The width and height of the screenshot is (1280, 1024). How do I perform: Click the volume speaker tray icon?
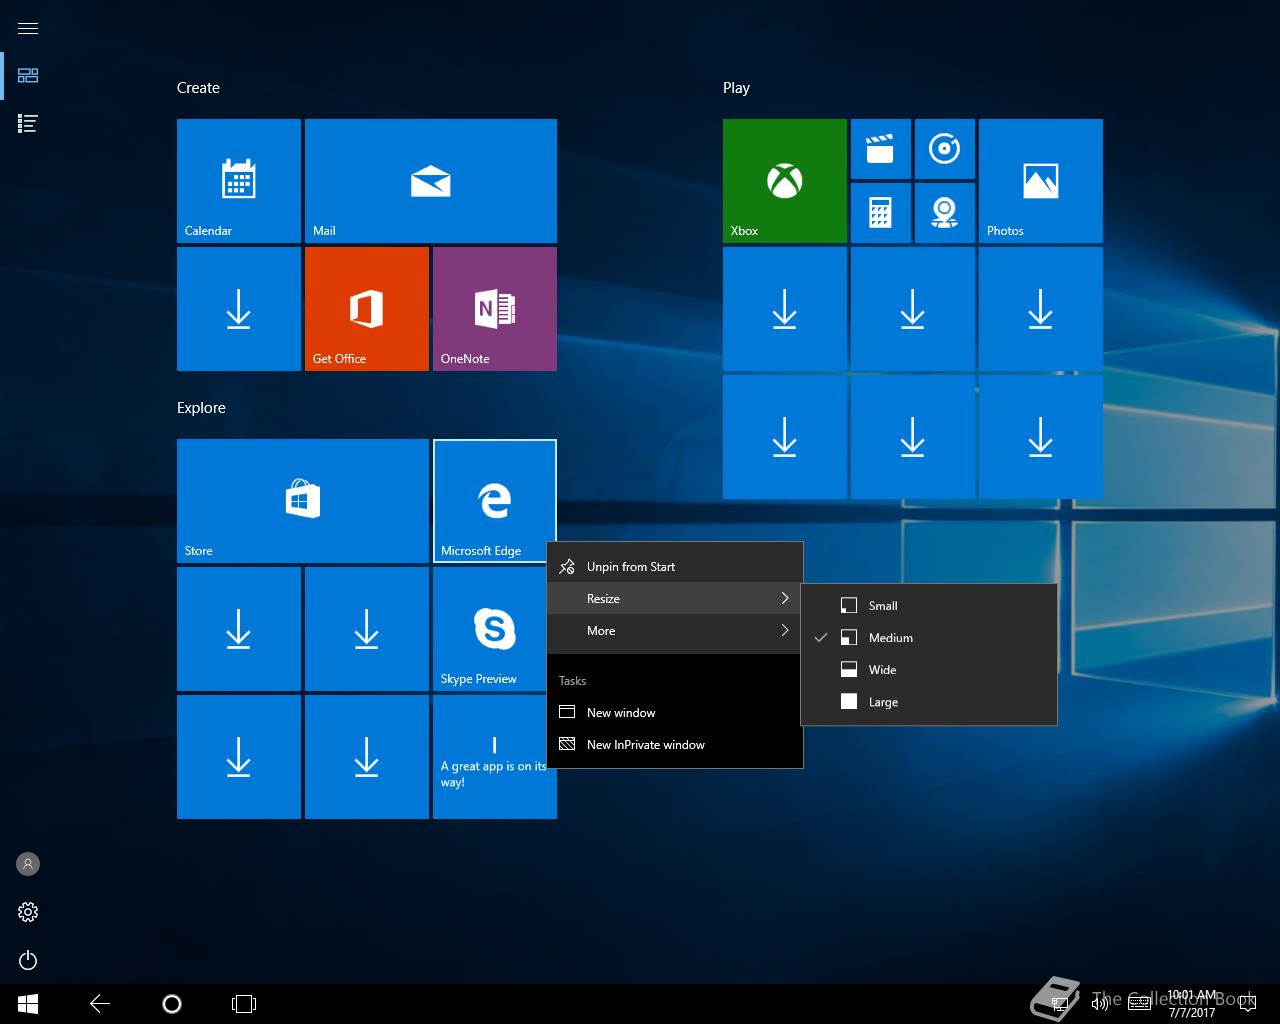[x=1099, y=1004]
